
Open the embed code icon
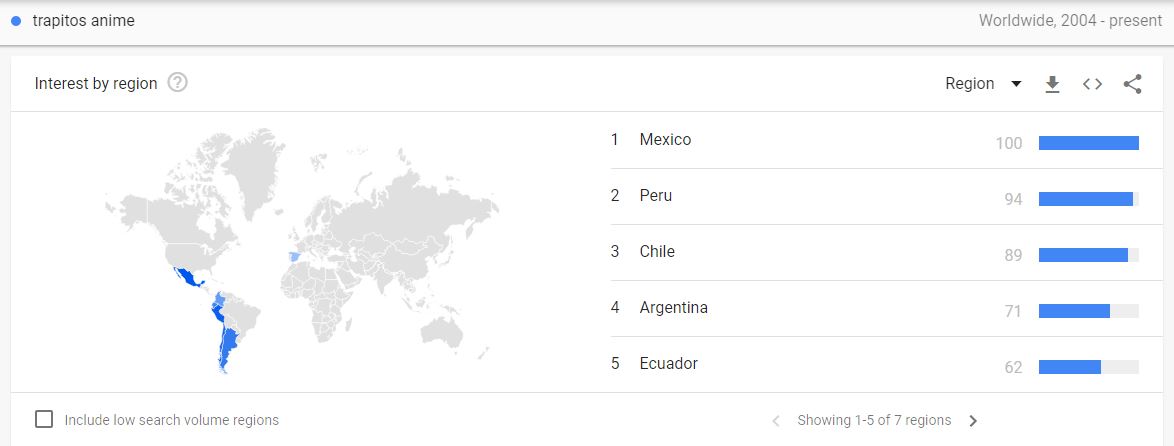point(1092,84)
